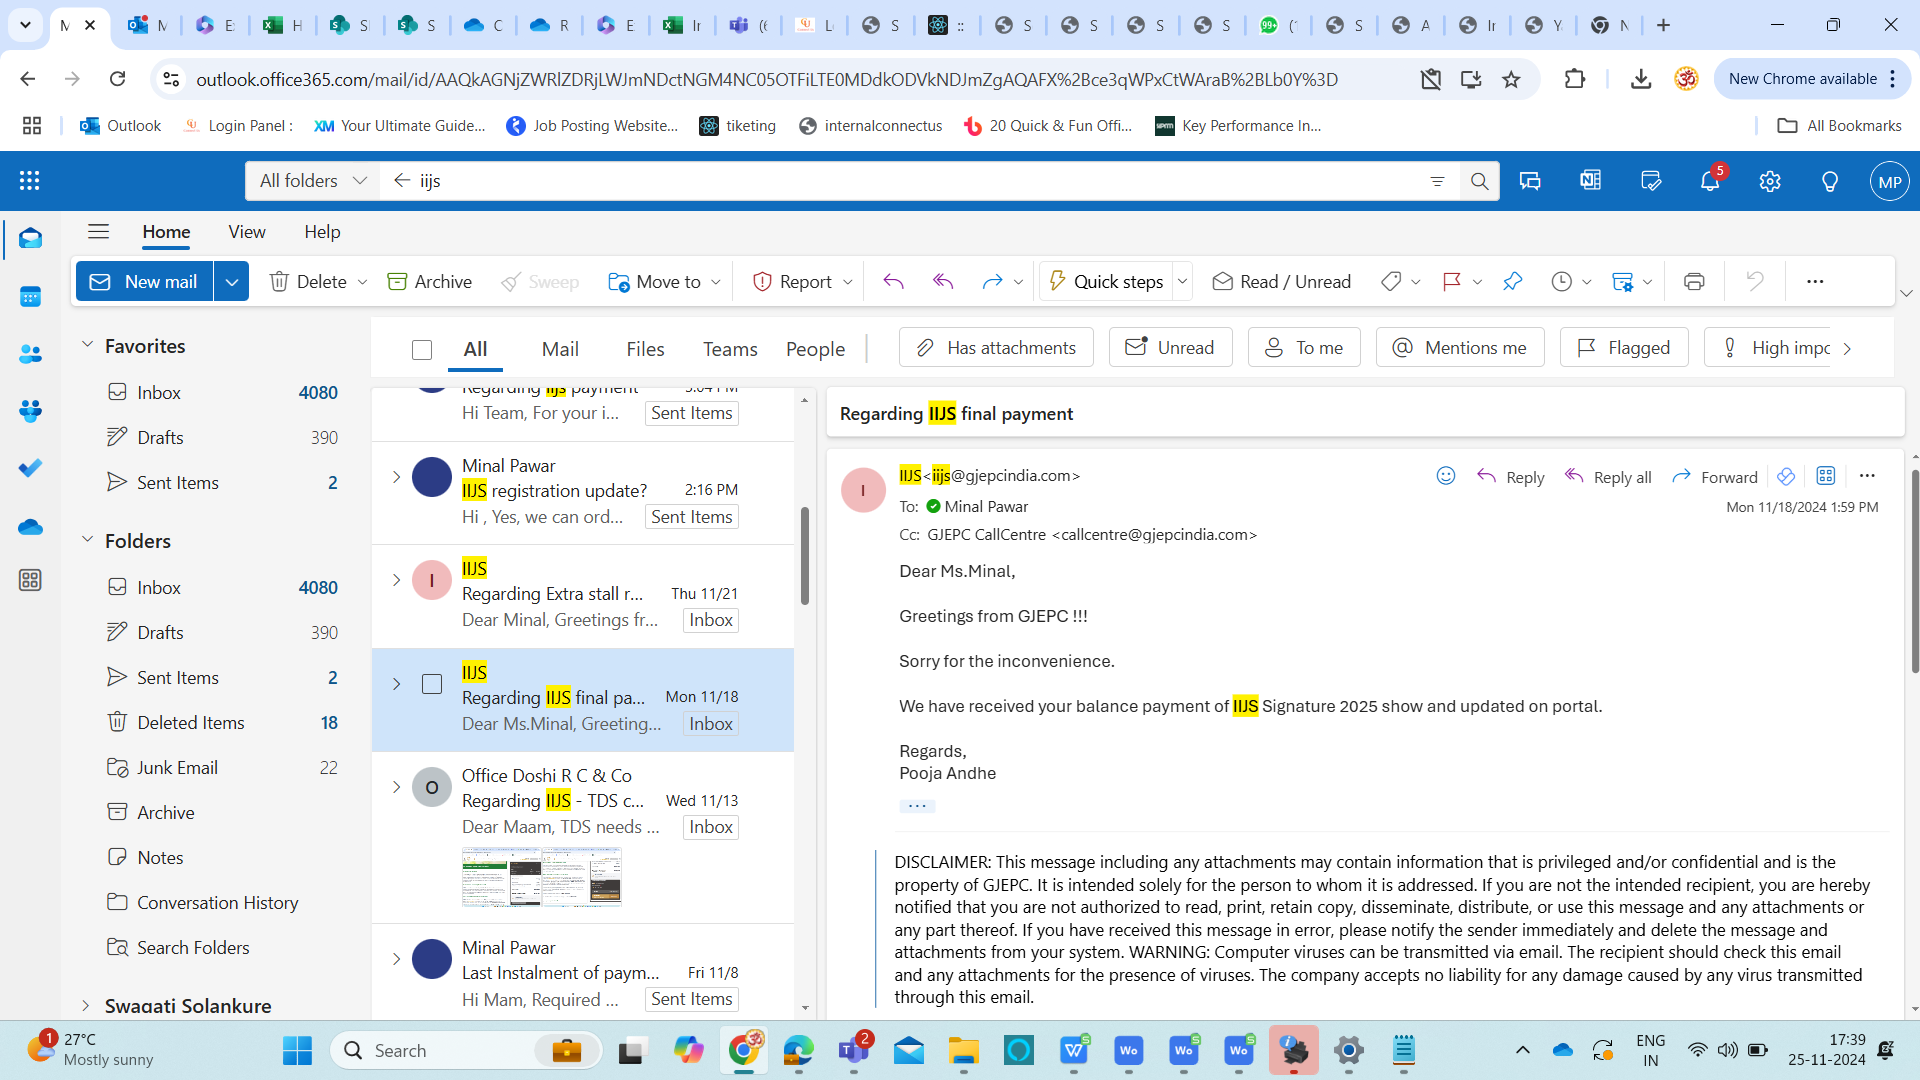
Task: Click the Reply arrow in the ribbon
Action: (893, 282)
